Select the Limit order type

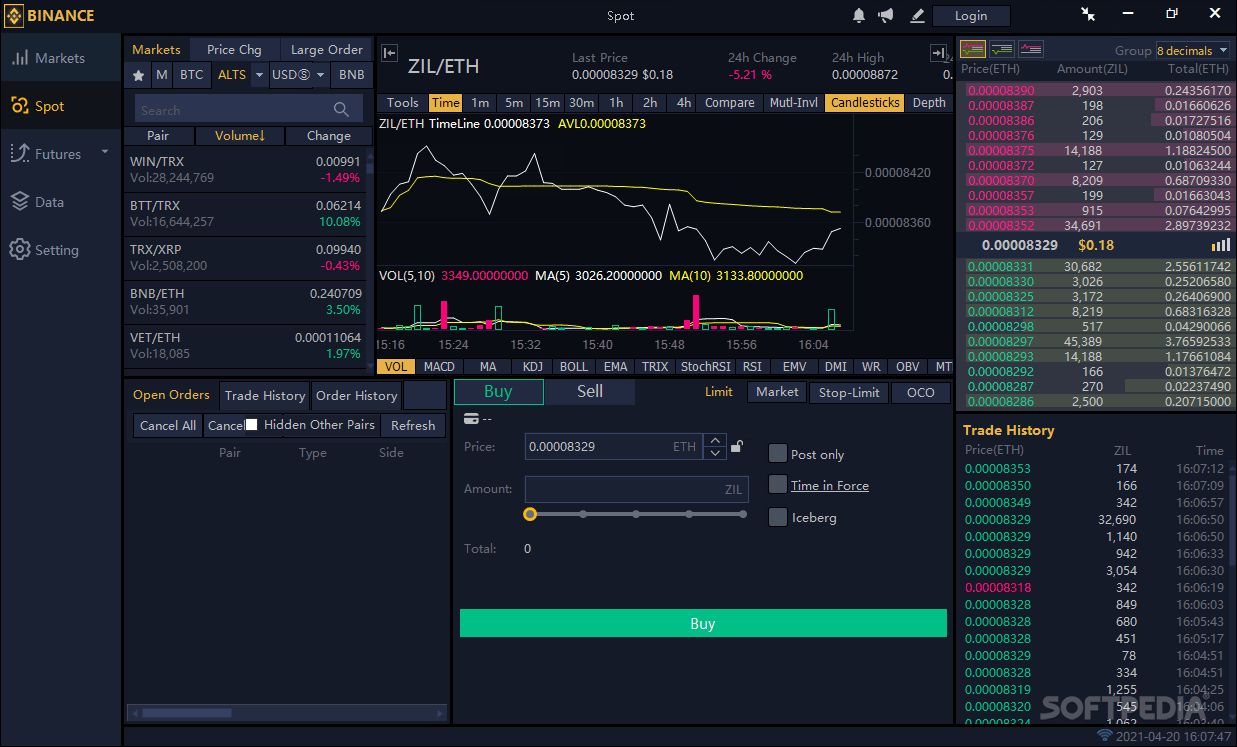tap(719, 392)
